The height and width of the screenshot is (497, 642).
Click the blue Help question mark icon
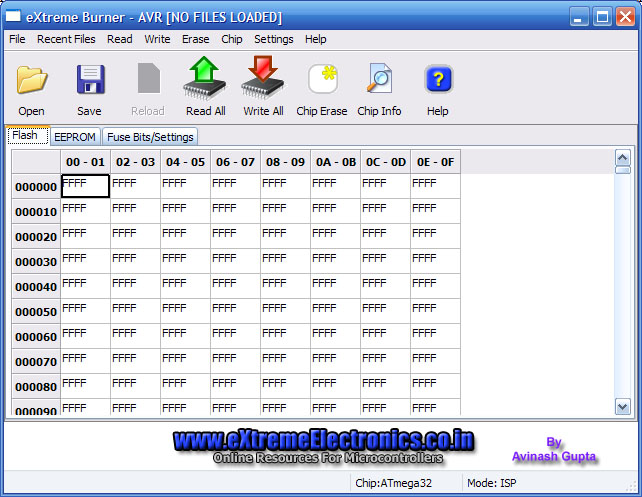click(x=439, y=79)
